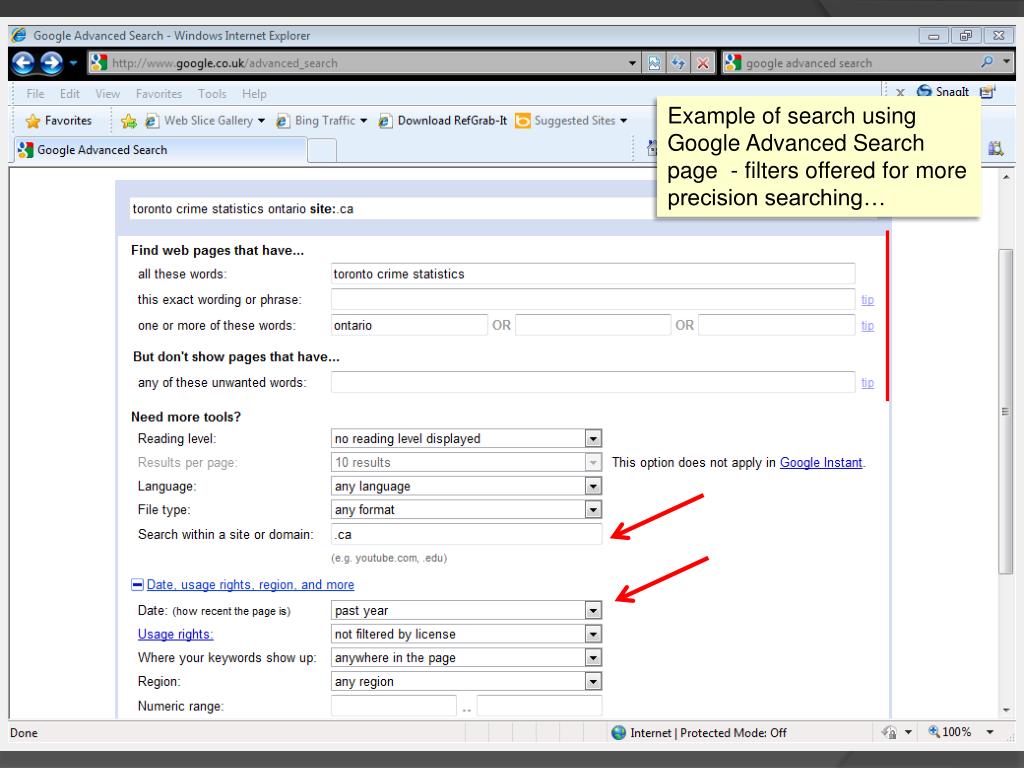Click the red Stop icon in address bar
The image size is (1024, 768).
[703, 63]
